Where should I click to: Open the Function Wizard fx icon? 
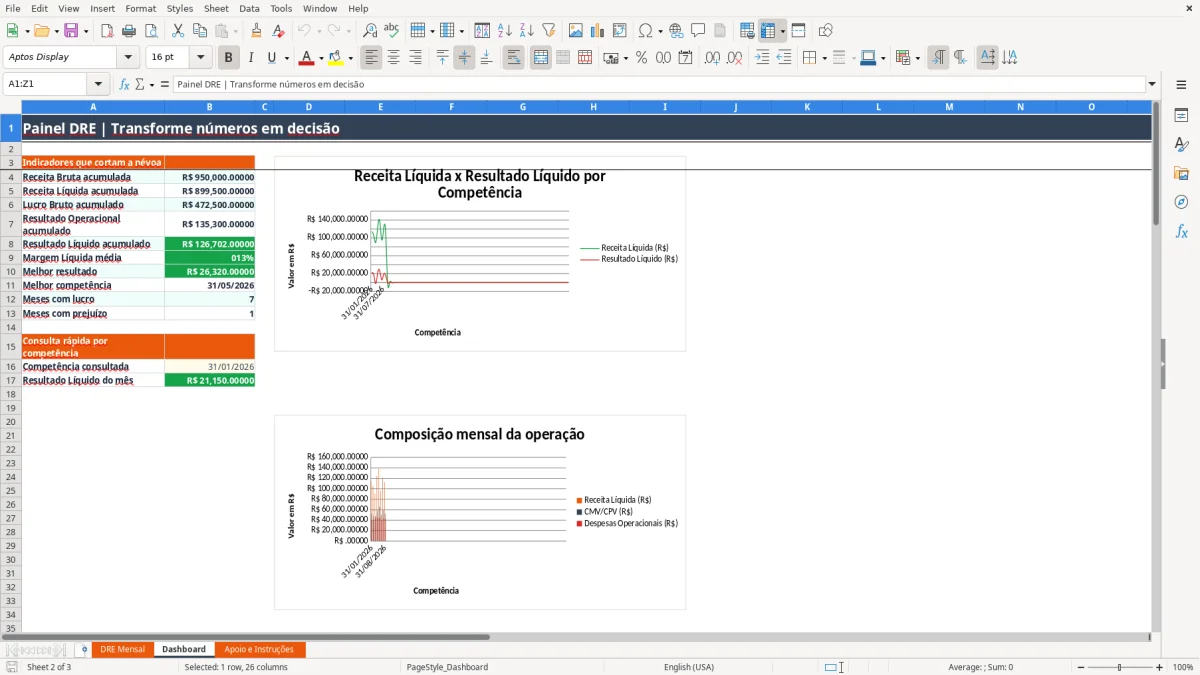125,84
